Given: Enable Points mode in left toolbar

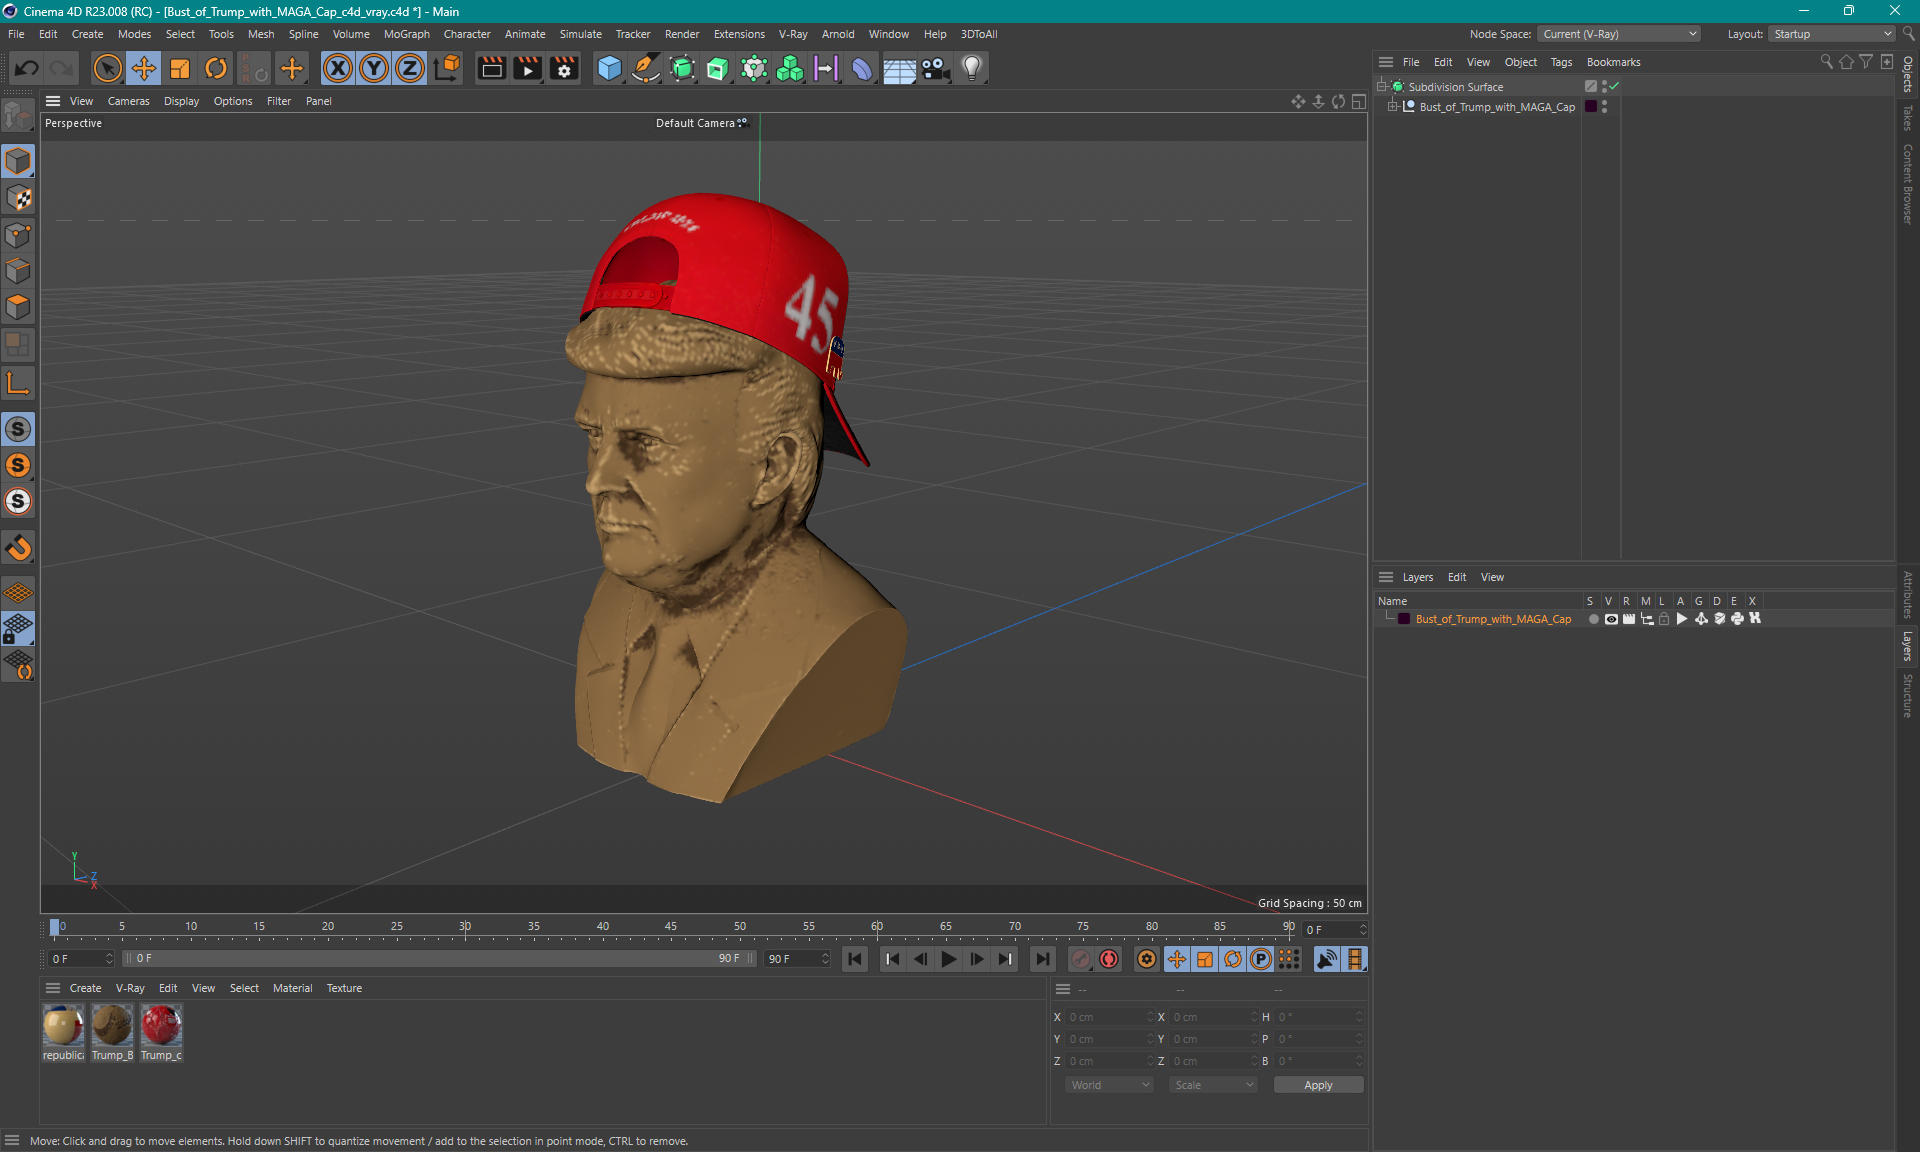Looking at the screenshot, I should (x=18, y=235).
